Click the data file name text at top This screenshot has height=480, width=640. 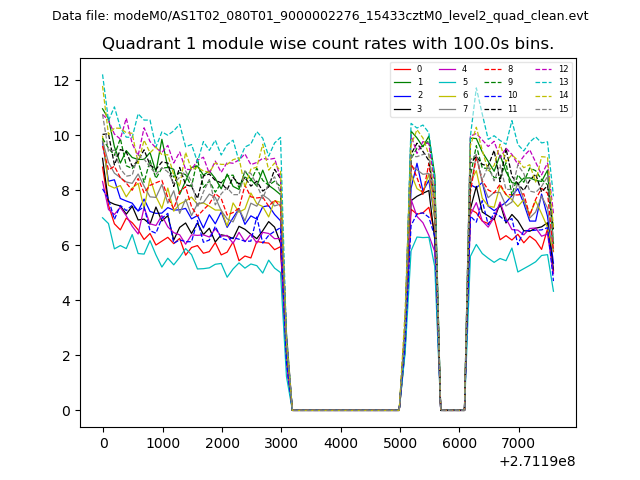pos(320,16)
